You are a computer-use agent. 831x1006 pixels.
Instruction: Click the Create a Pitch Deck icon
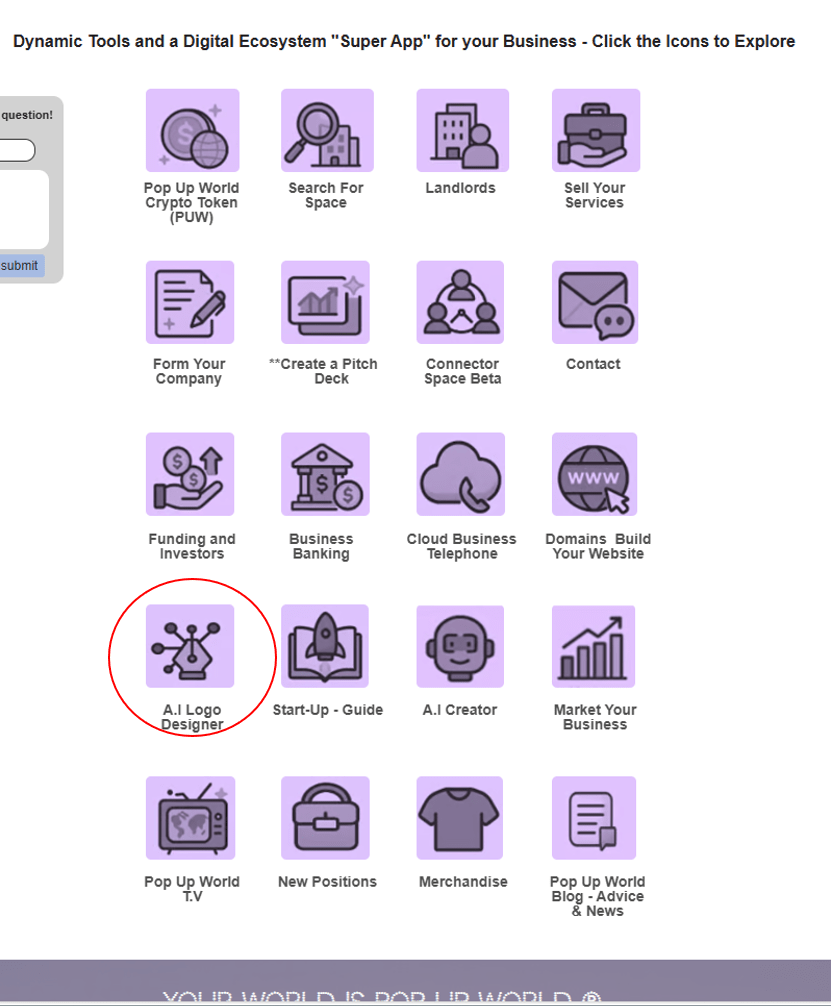tap(325, 303)
